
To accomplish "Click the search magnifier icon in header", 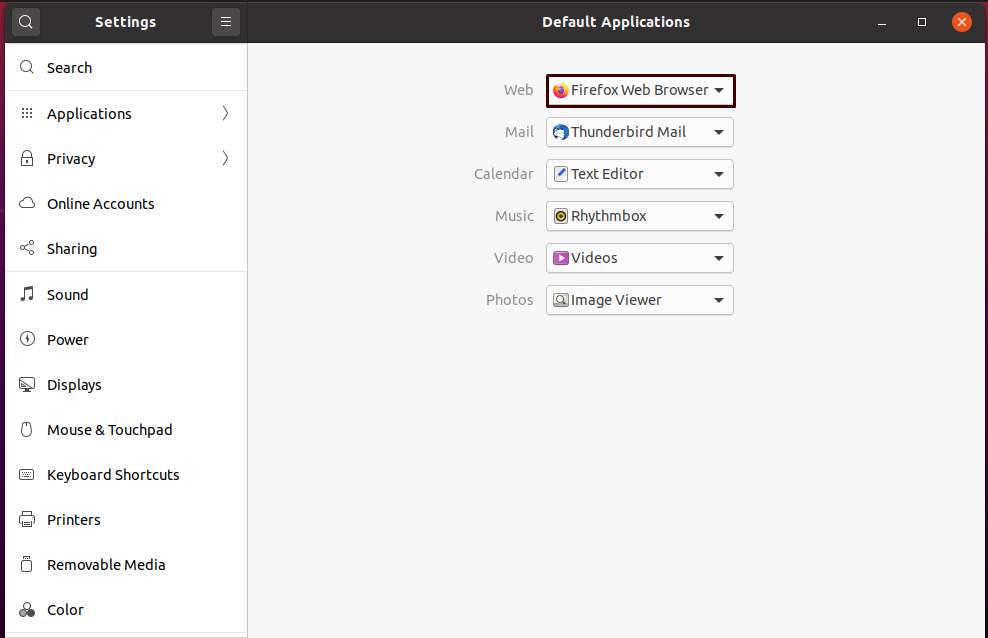I will 26,22.
